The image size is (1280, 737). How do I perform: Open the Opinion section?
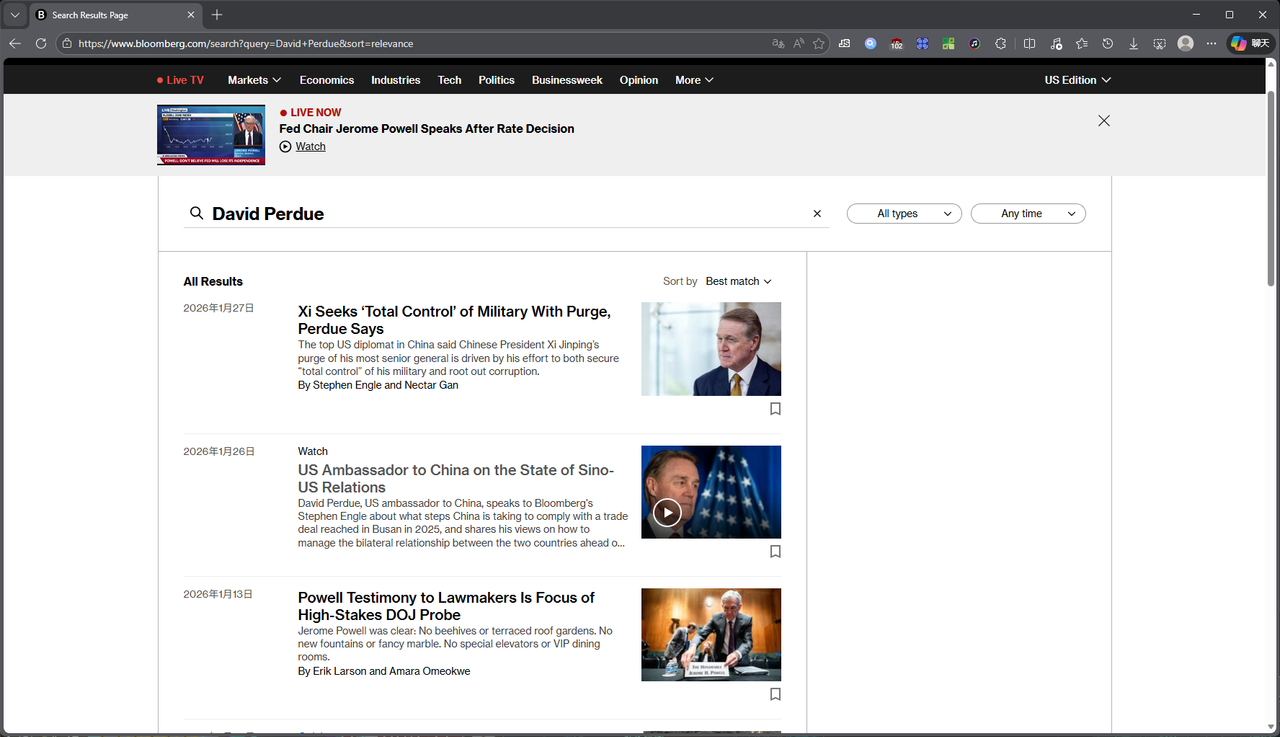(x=639, y=80)
